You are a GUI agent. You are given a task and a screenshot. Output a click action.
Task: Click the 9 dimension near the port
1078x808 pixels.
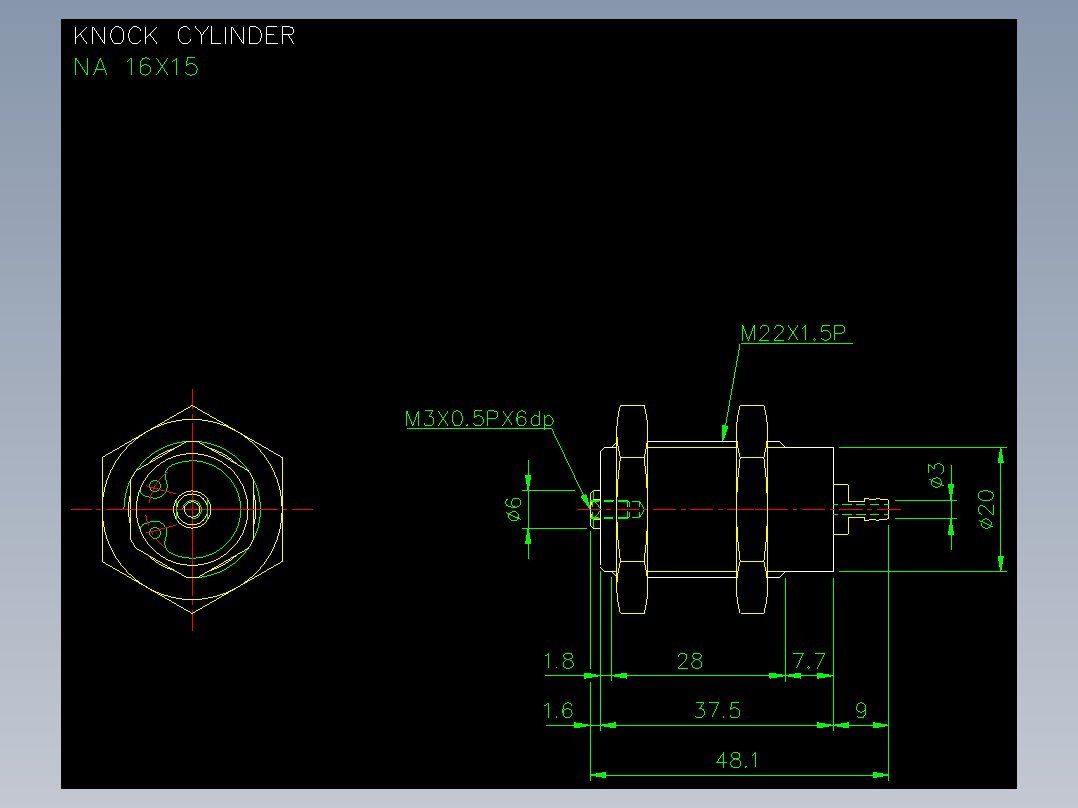point(861,710)
